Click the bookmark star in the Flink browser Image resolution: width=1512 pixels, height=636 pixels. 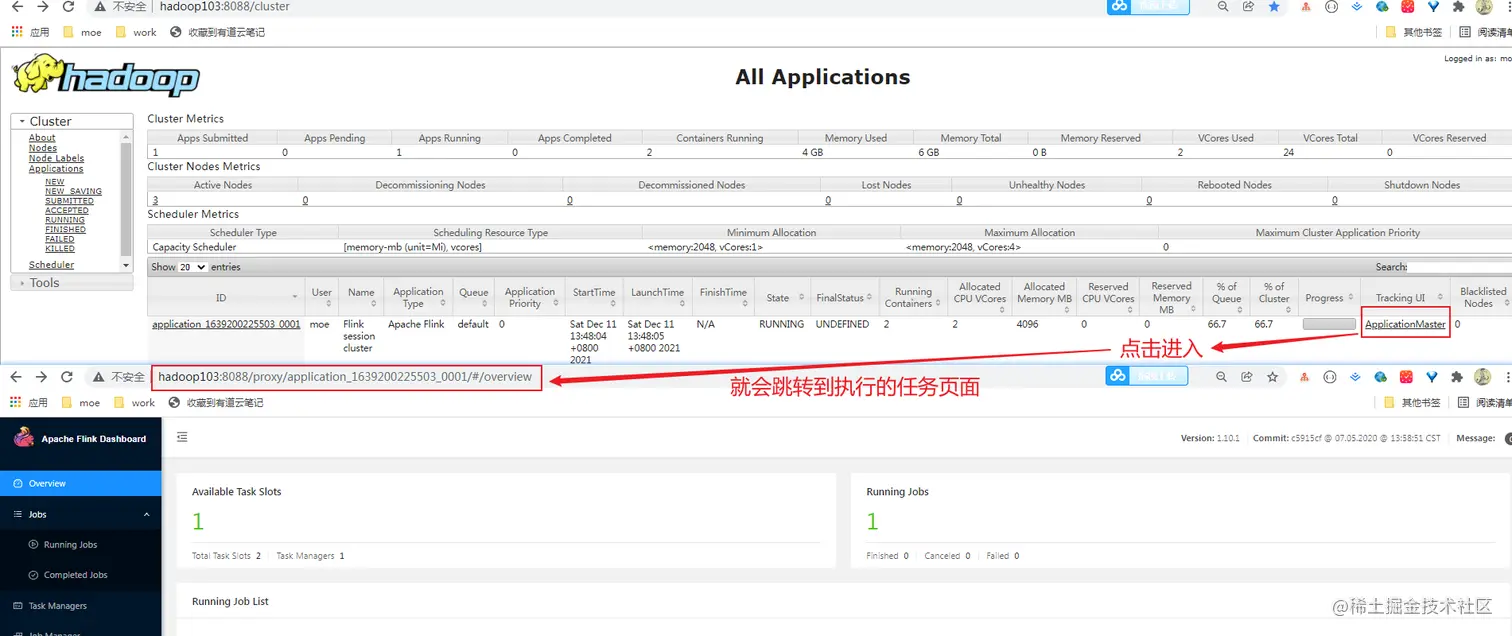point(1273,377)
